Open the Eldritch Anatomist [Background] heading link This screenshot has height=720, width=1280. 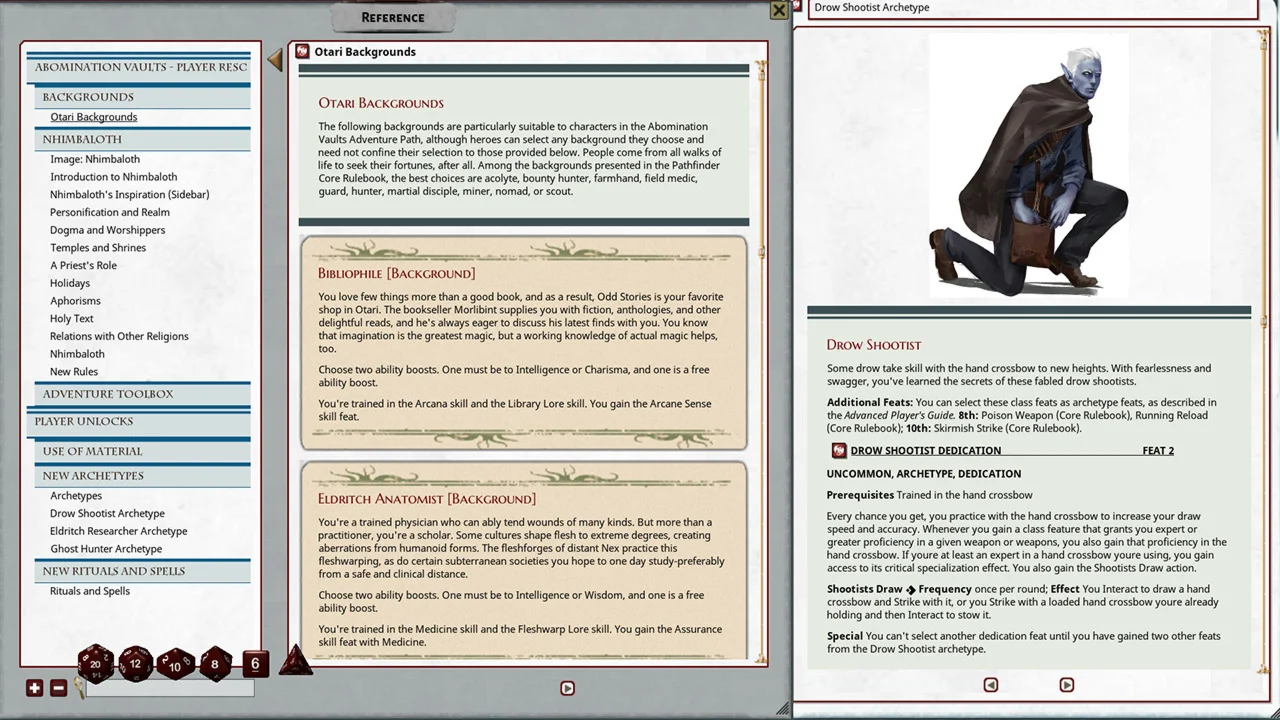pos(427,499)
